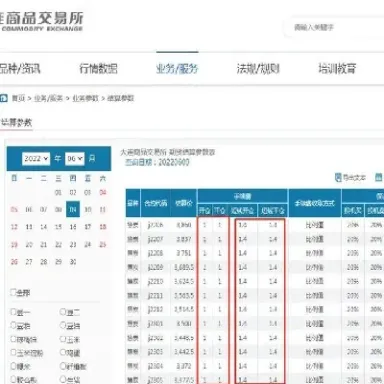Pick calendar date 30

(x=73, y=262)
